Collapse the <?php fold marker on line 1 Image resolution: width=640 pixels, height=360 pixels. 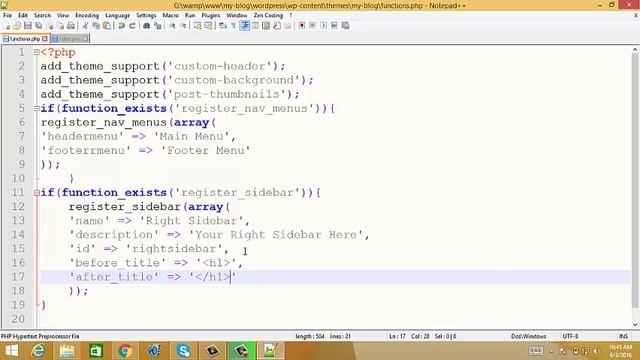coord(37,52)
